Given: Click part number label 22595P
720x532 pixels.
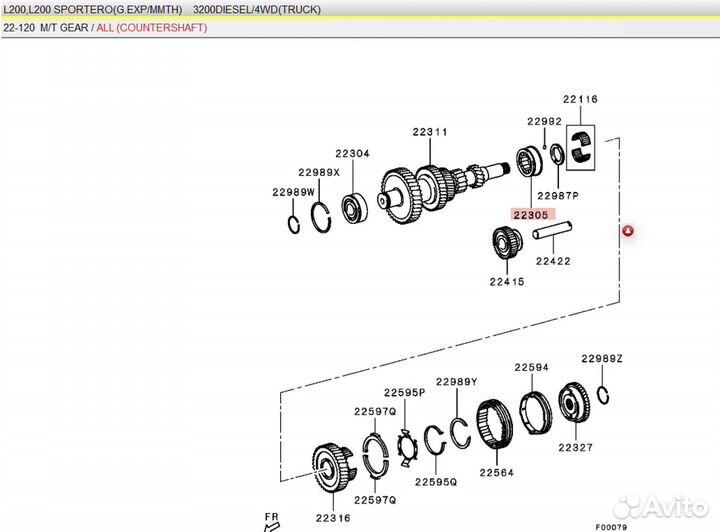Looking at the screenshot, I should [x=405, y=393].
